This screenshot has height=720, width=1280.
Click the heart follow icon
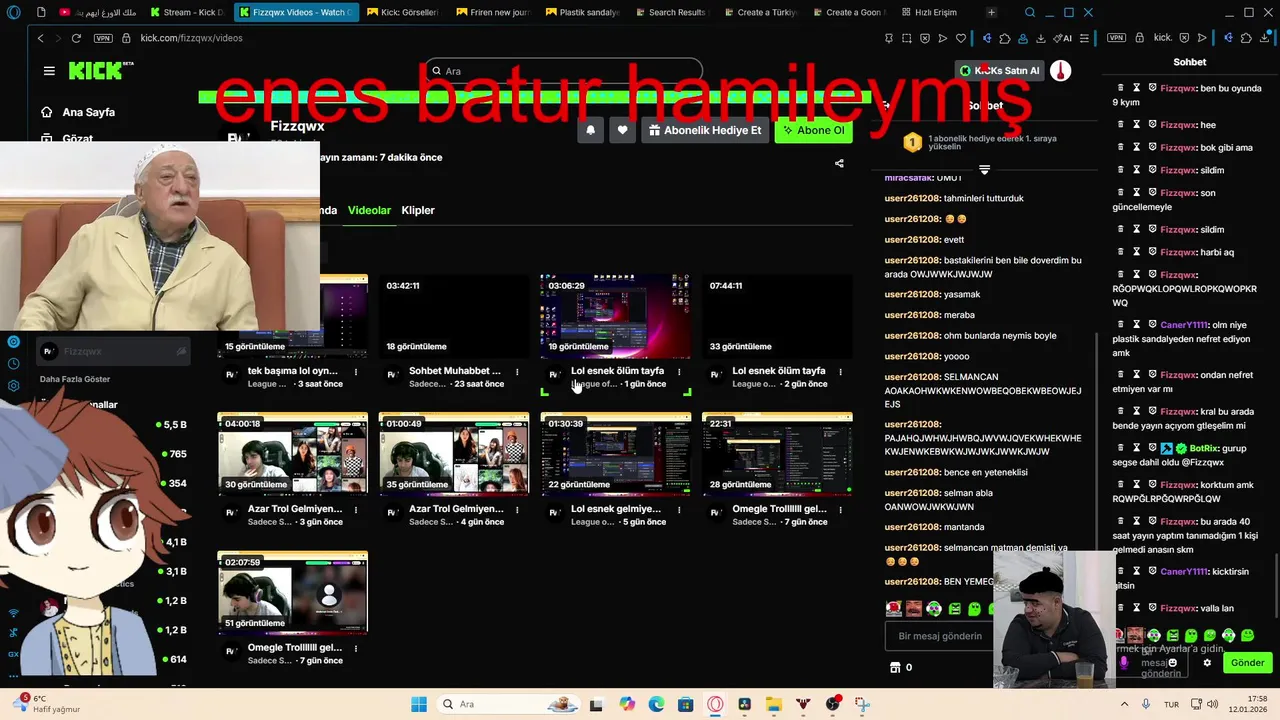[x=622, y=130]
